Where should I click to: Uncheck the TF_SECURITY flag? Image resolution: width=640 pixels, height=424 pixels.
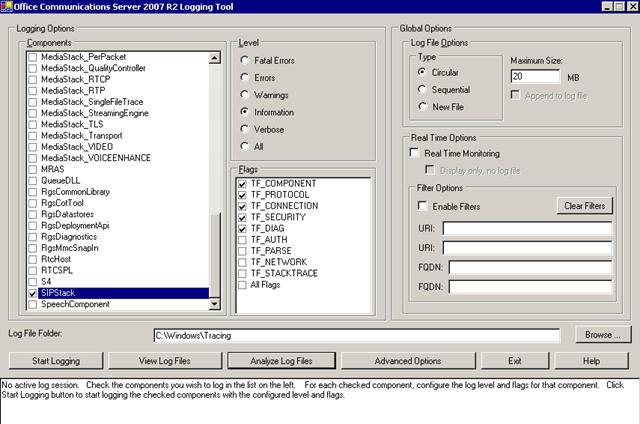tap(242, 218)
